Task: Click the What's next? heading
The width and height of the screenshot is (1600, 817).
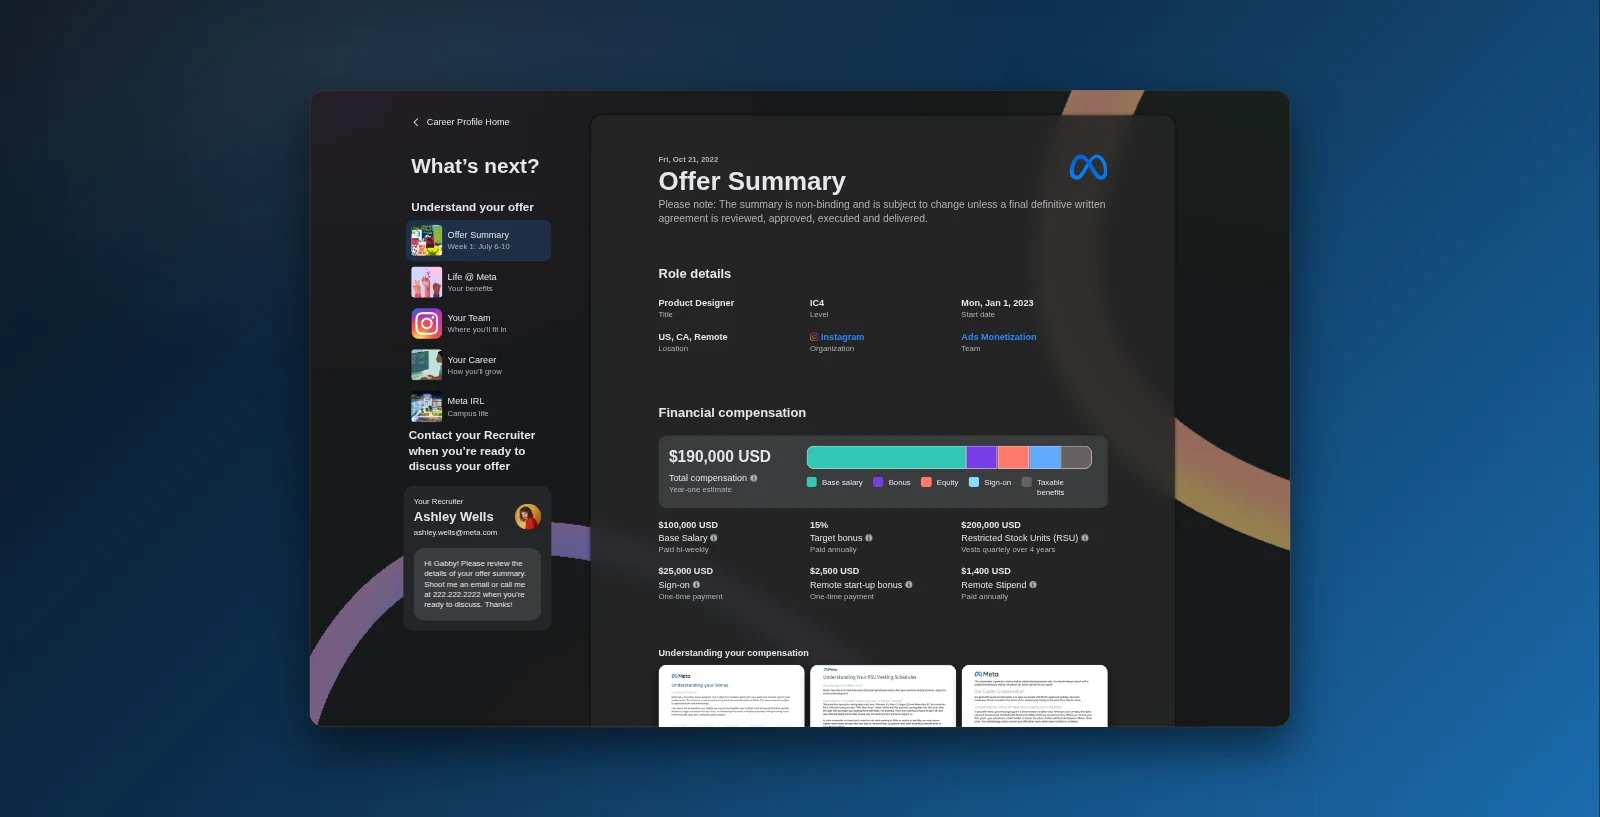Action: click(x=475, y=166)
